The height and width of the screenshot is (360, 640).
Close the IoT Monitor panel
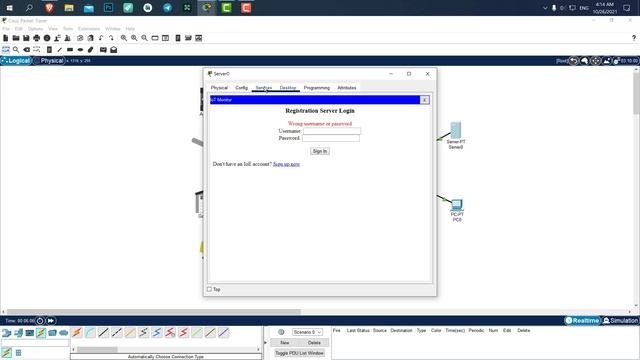coord(424,100)
